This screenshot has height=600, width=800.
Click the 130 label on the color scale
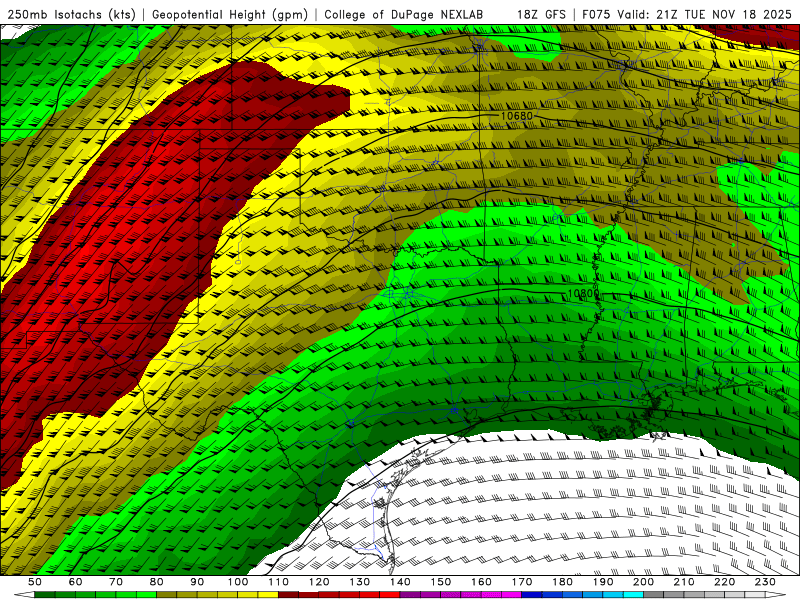pos(360,582)
